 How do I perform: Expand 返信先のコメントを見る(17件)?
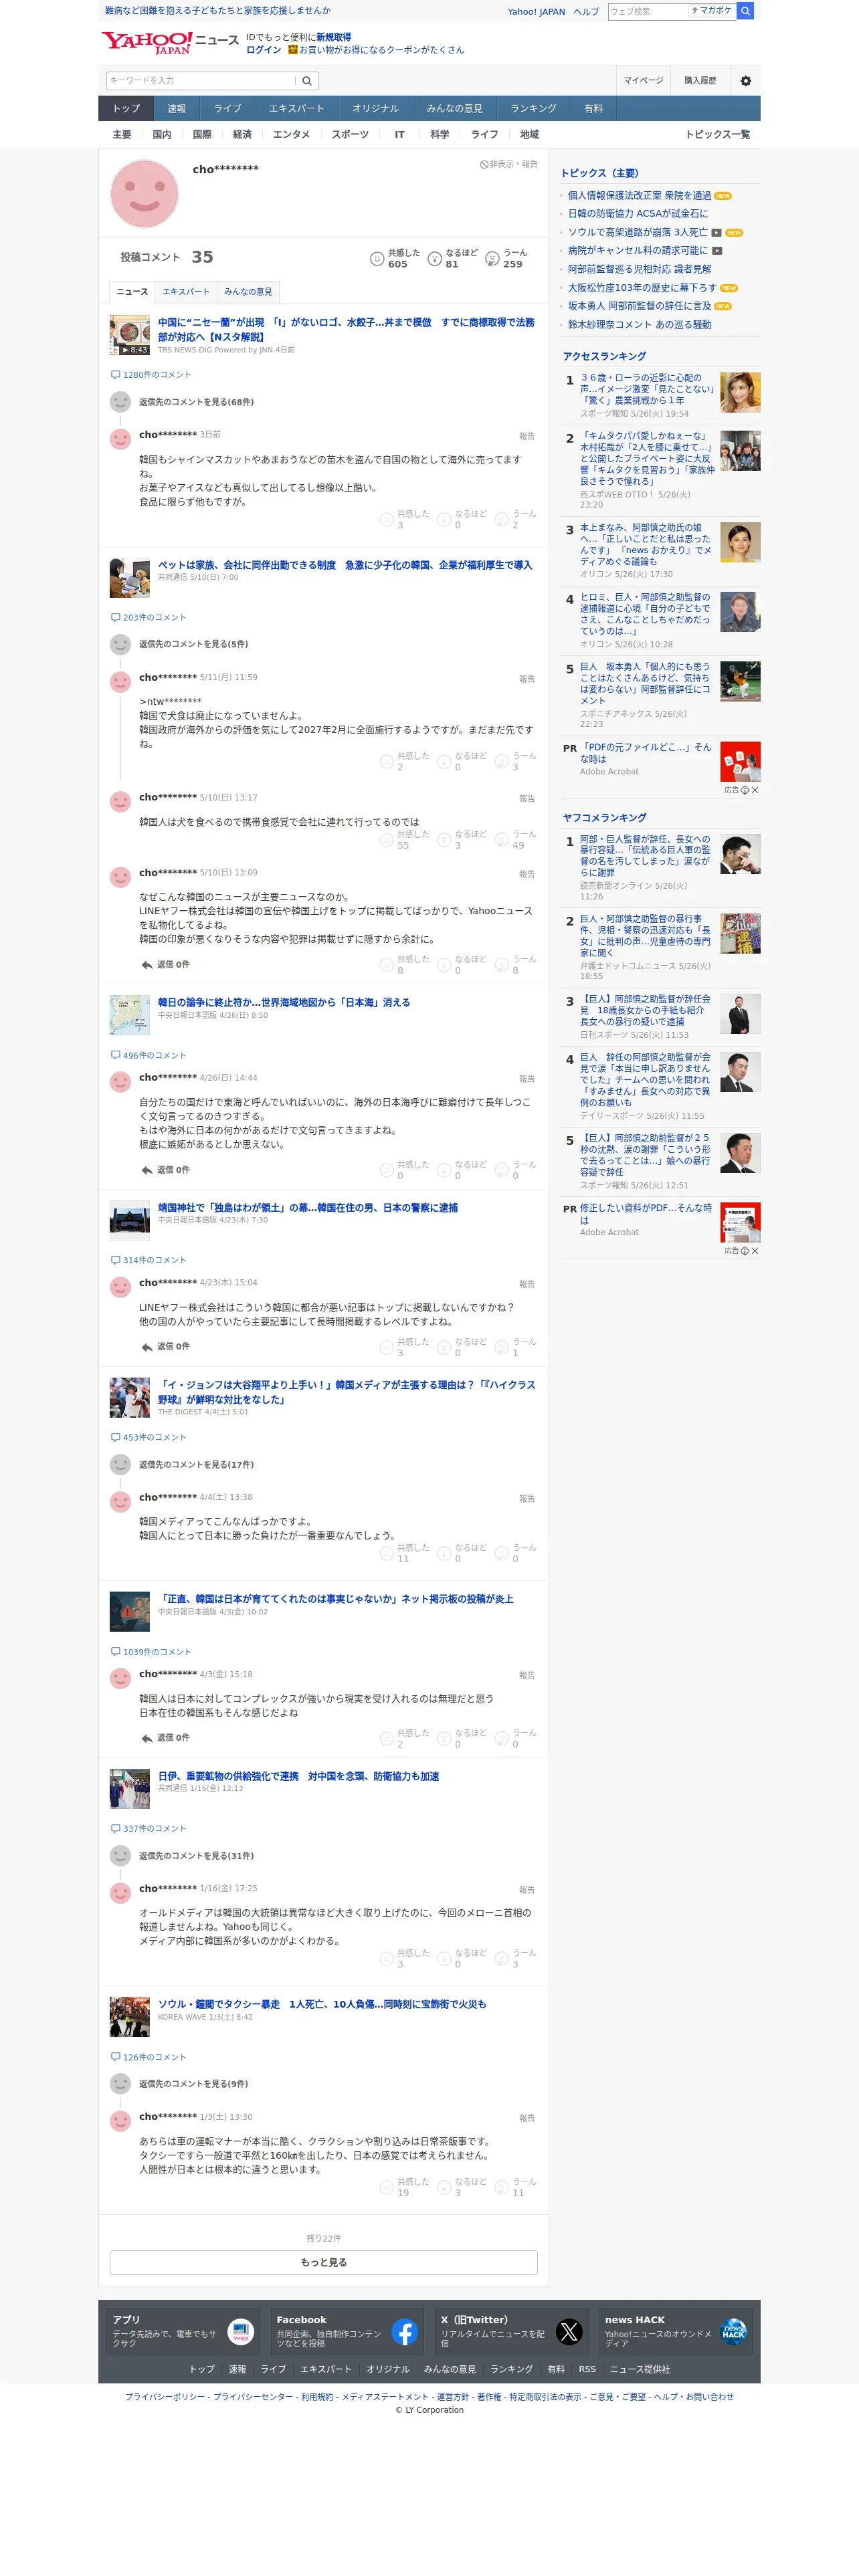click(x=196, y=1465)
